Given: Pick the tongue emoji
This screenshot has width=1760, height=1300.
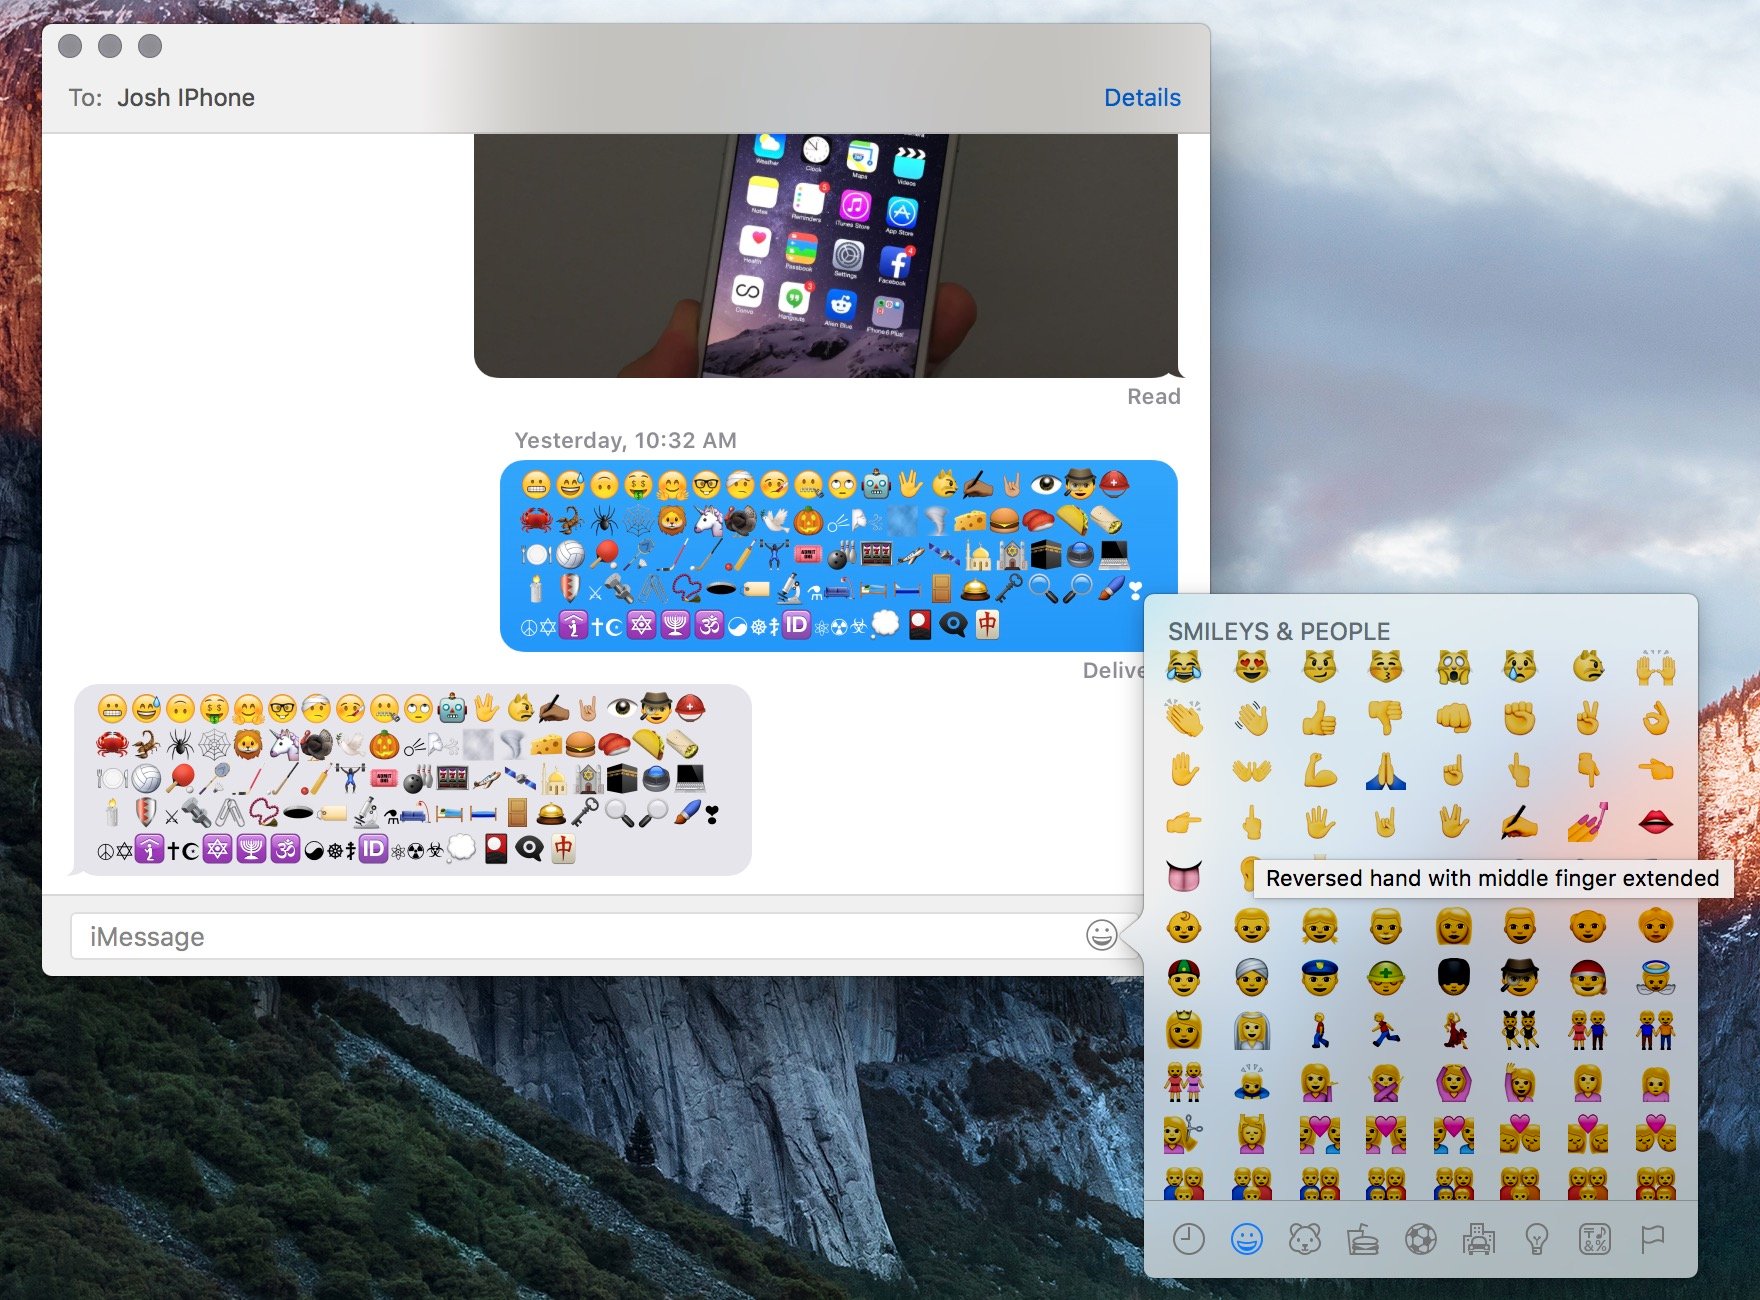Looking at the screenshot, I should pos(1184,874).
